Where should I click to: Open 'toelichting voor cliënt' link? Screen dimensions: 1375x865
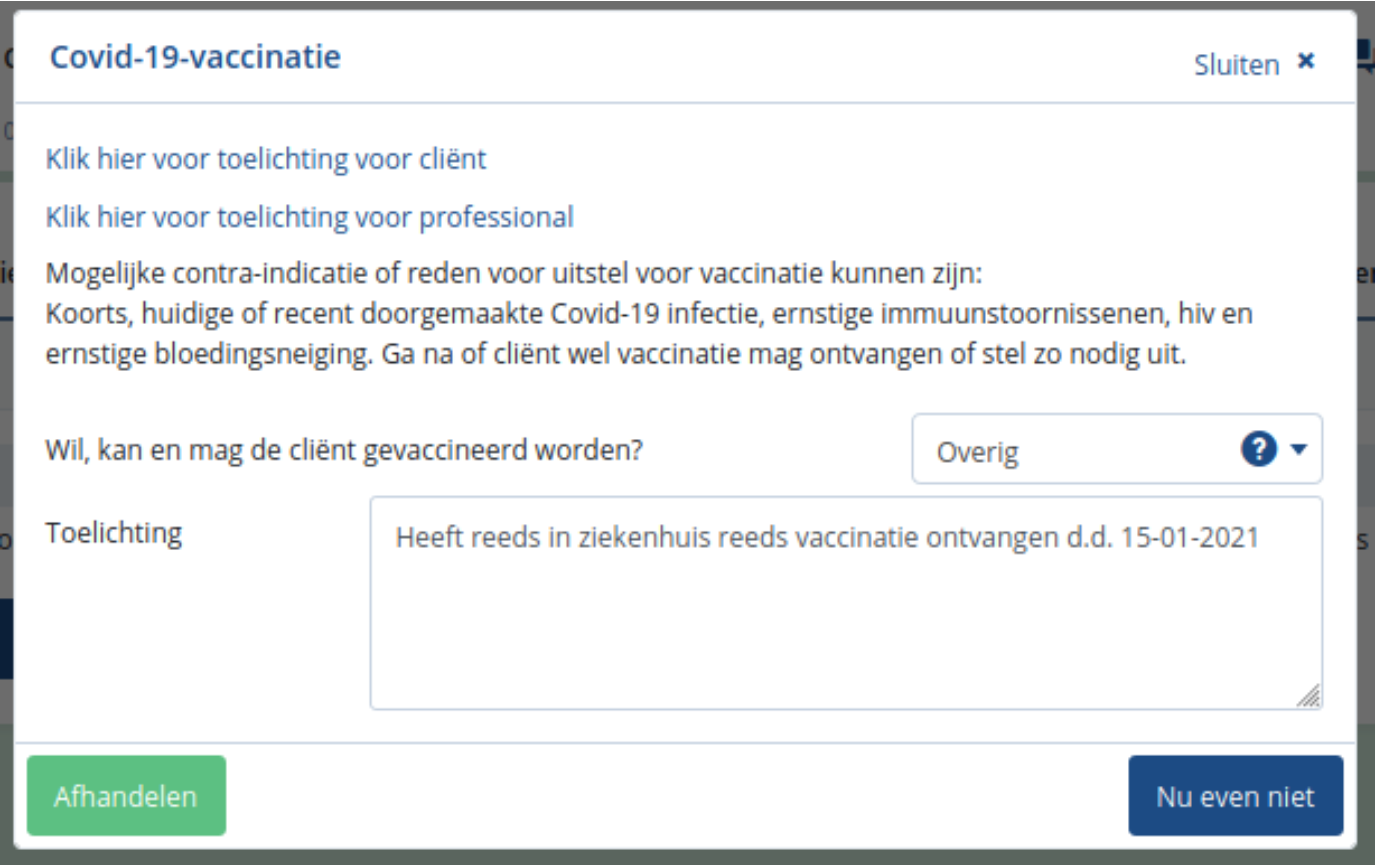coord(266,159)
